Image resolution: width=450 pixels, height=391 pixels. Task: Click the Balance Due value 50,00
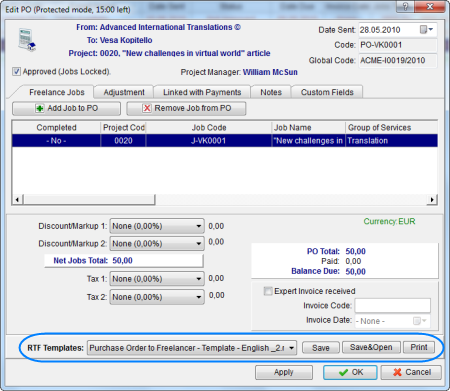[355, 271]
